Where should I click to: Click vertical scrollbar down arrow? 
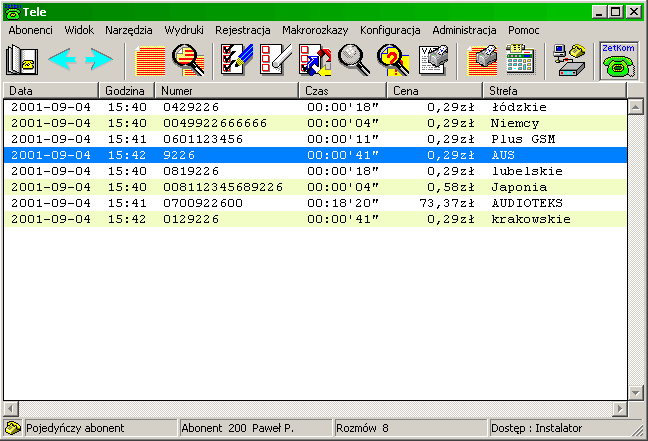(x=636, y=392)
